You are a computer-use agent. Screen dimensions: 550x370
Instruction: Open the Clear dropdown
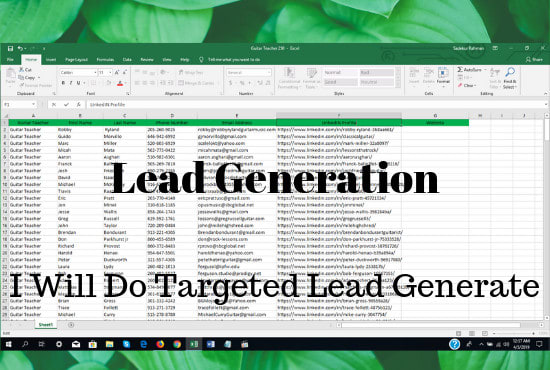(467, 85)
